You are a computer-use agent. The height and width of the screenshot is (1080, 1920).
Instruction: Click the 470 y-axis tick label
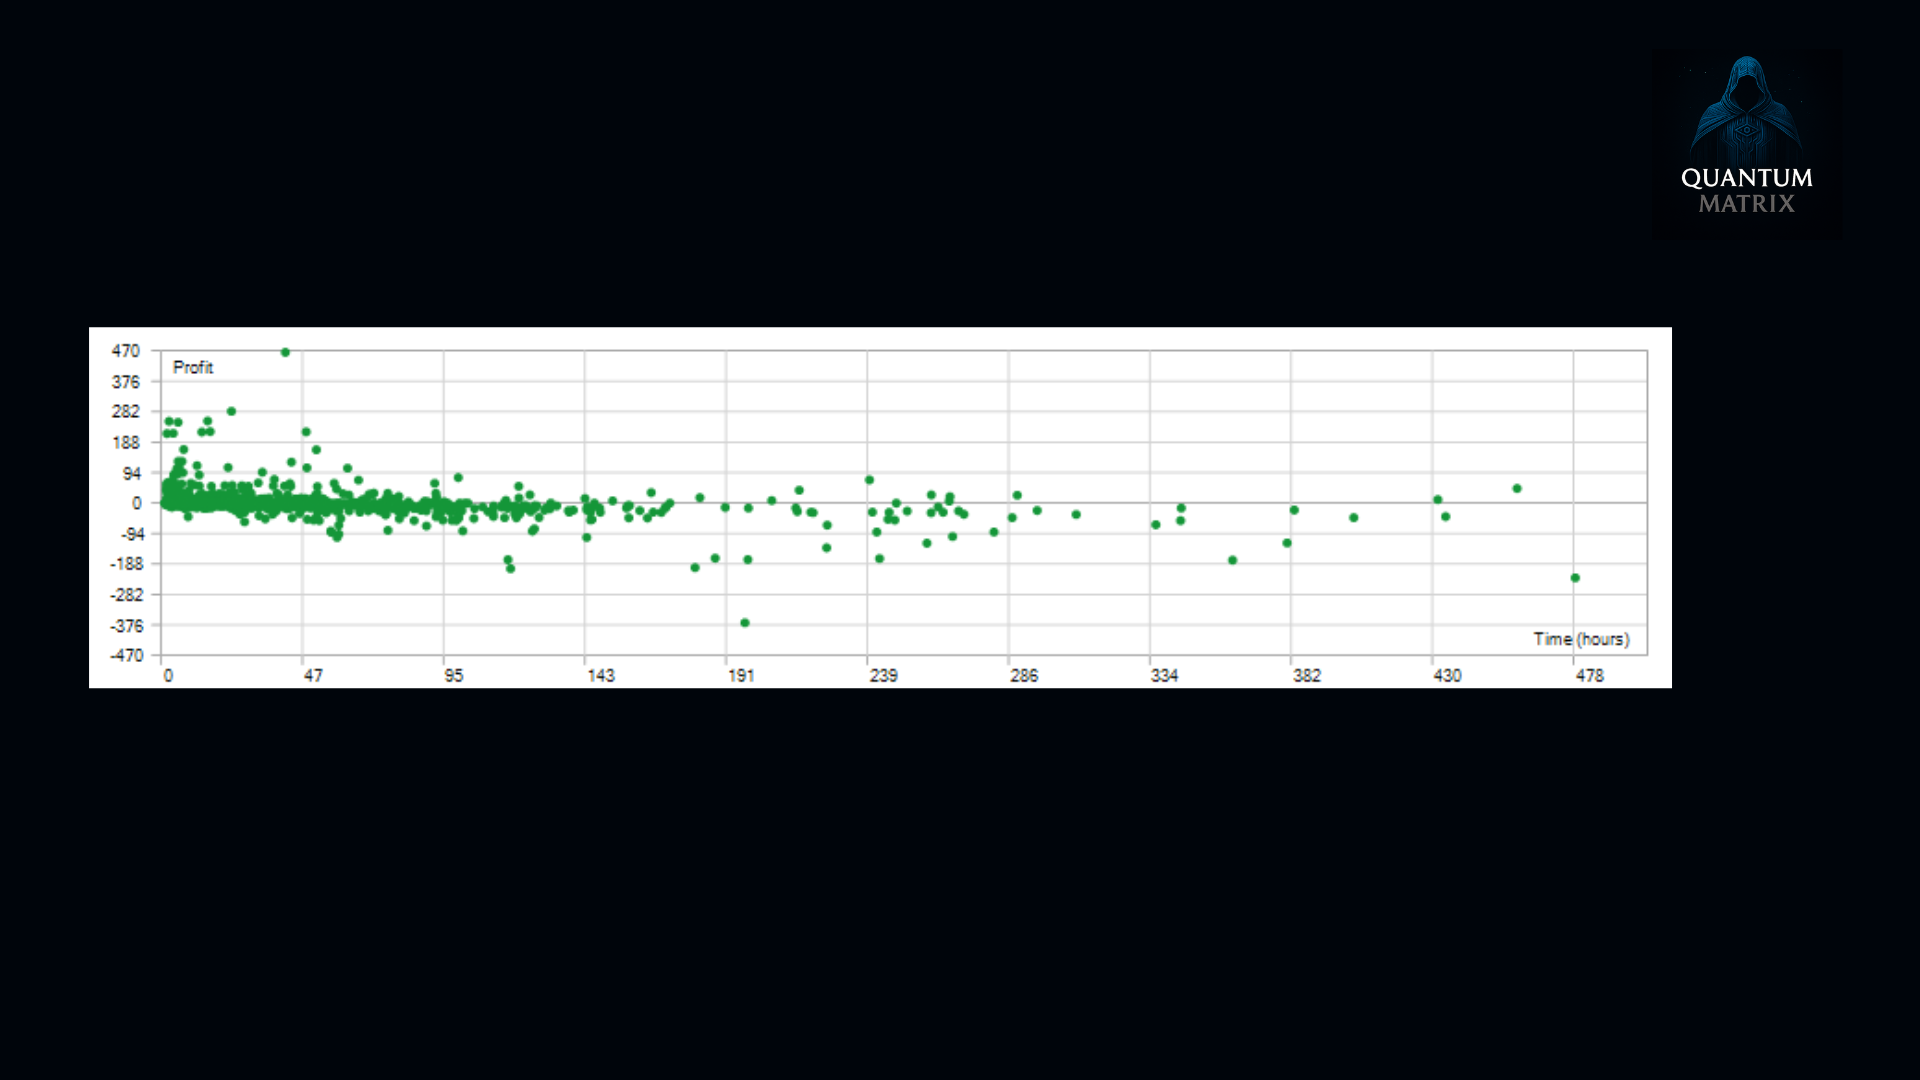tap(126, 351)
